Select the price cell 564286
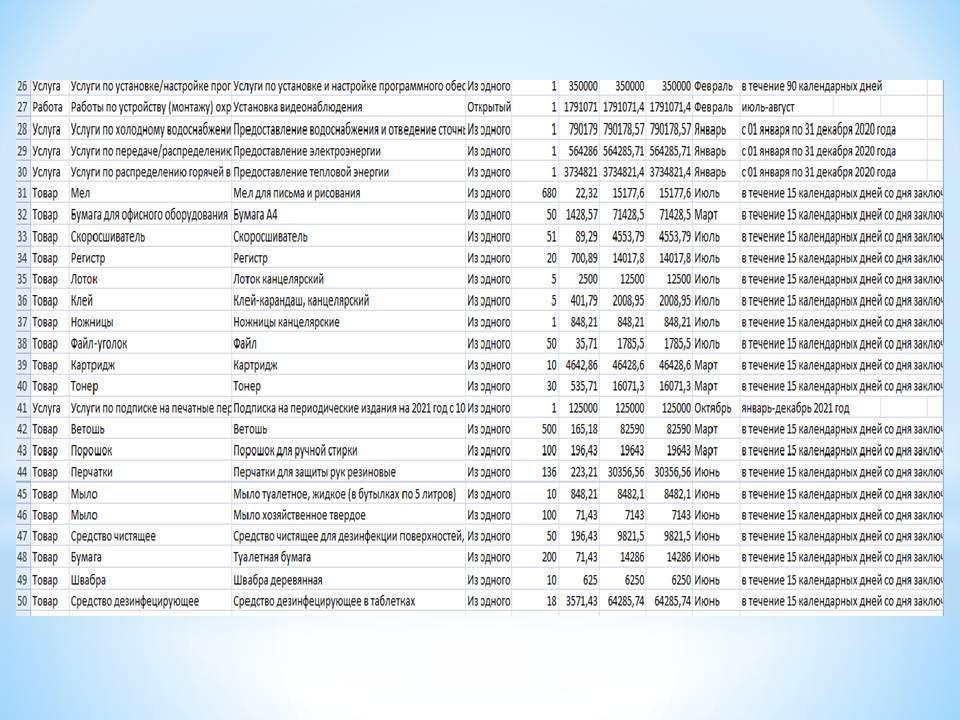 (582, 151)
